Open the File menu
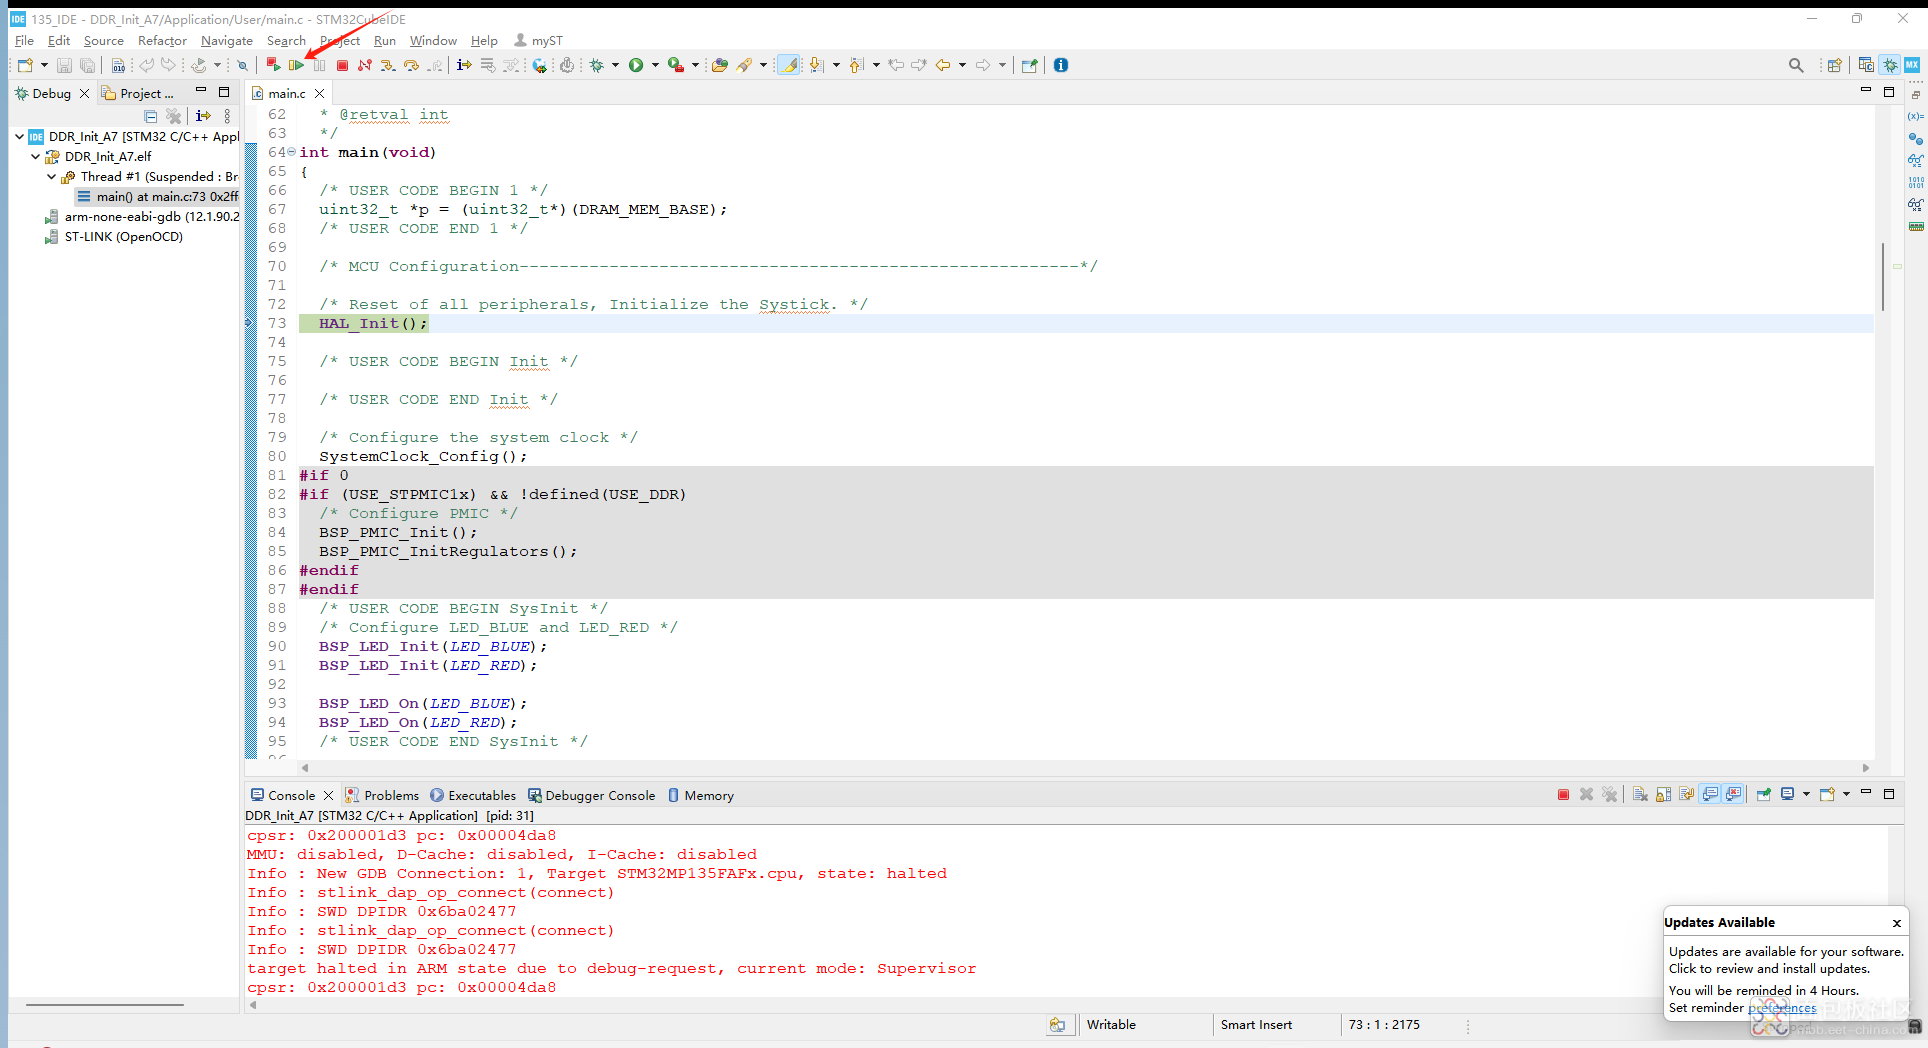Viewport: 1928px width, 1048px height. pyautogui.click(x=24, y=41)
